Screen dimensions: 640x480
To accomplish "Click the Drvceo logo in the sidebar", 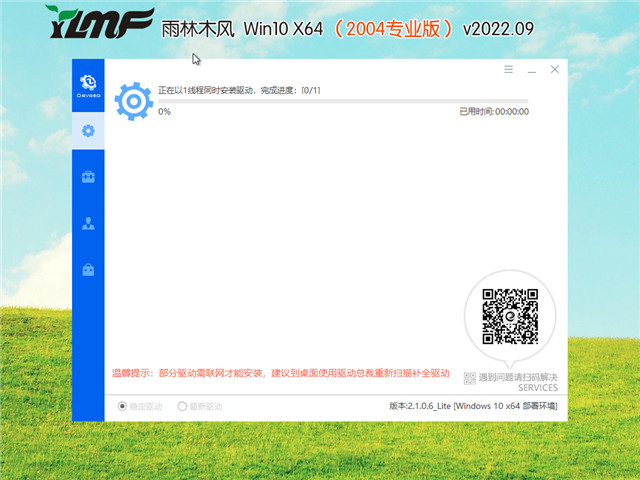I will pos(88,86).
